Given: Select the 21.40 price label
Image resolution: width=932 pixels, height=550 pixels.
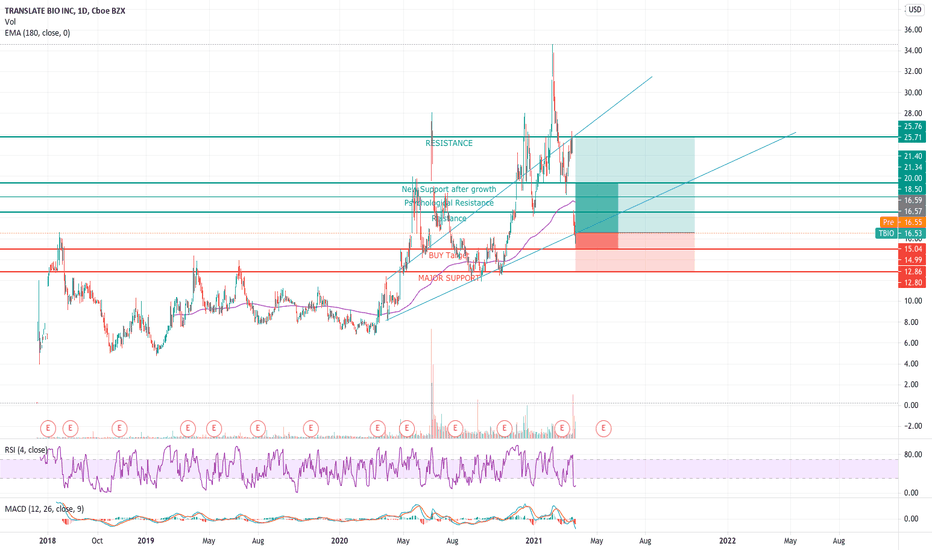Looking at the screenshot, I should 912,156.
